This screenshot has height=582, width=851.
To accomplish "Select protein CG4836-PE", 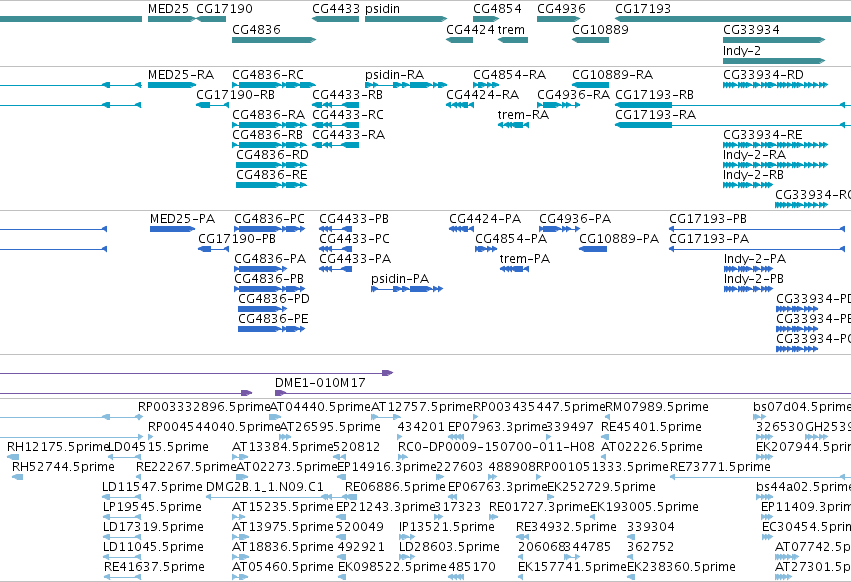I will [x=271, y=329].
